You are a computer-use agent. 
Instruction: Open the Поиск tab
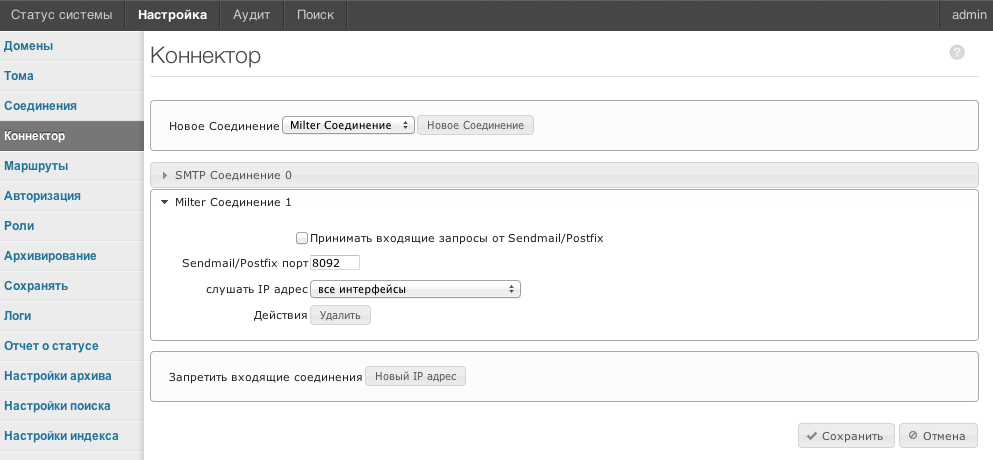(315, 15)
